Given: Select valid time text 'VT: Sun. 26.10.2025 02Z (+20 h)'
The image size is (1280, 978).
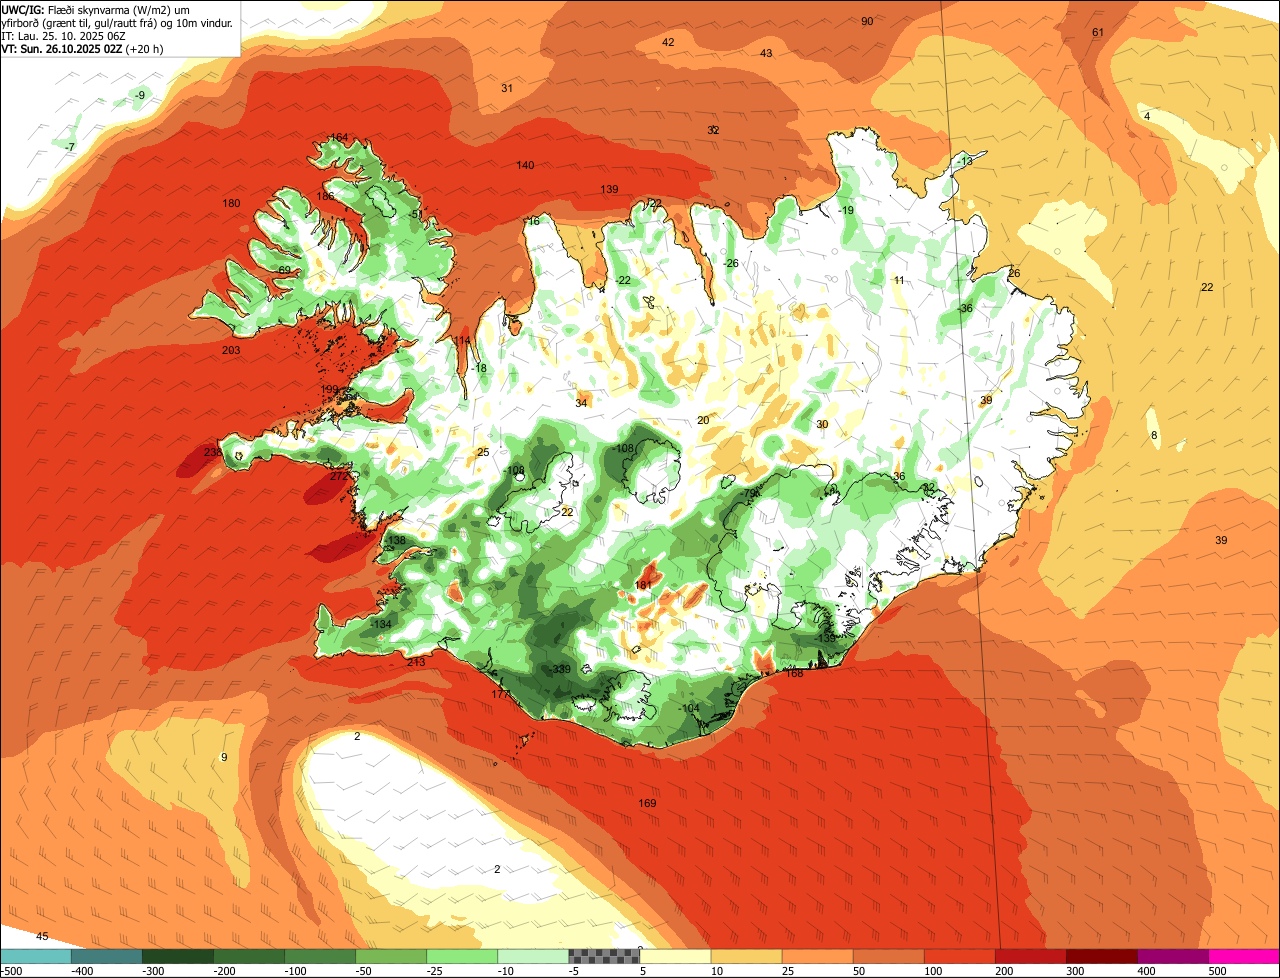Looking at the screenshot, I should (x=82, y=48).
